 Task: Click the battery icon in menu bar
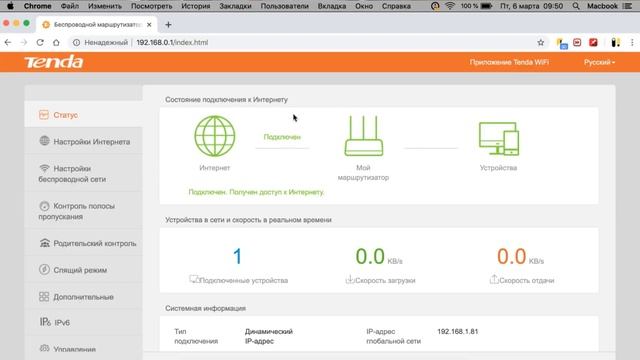point(487,6)
